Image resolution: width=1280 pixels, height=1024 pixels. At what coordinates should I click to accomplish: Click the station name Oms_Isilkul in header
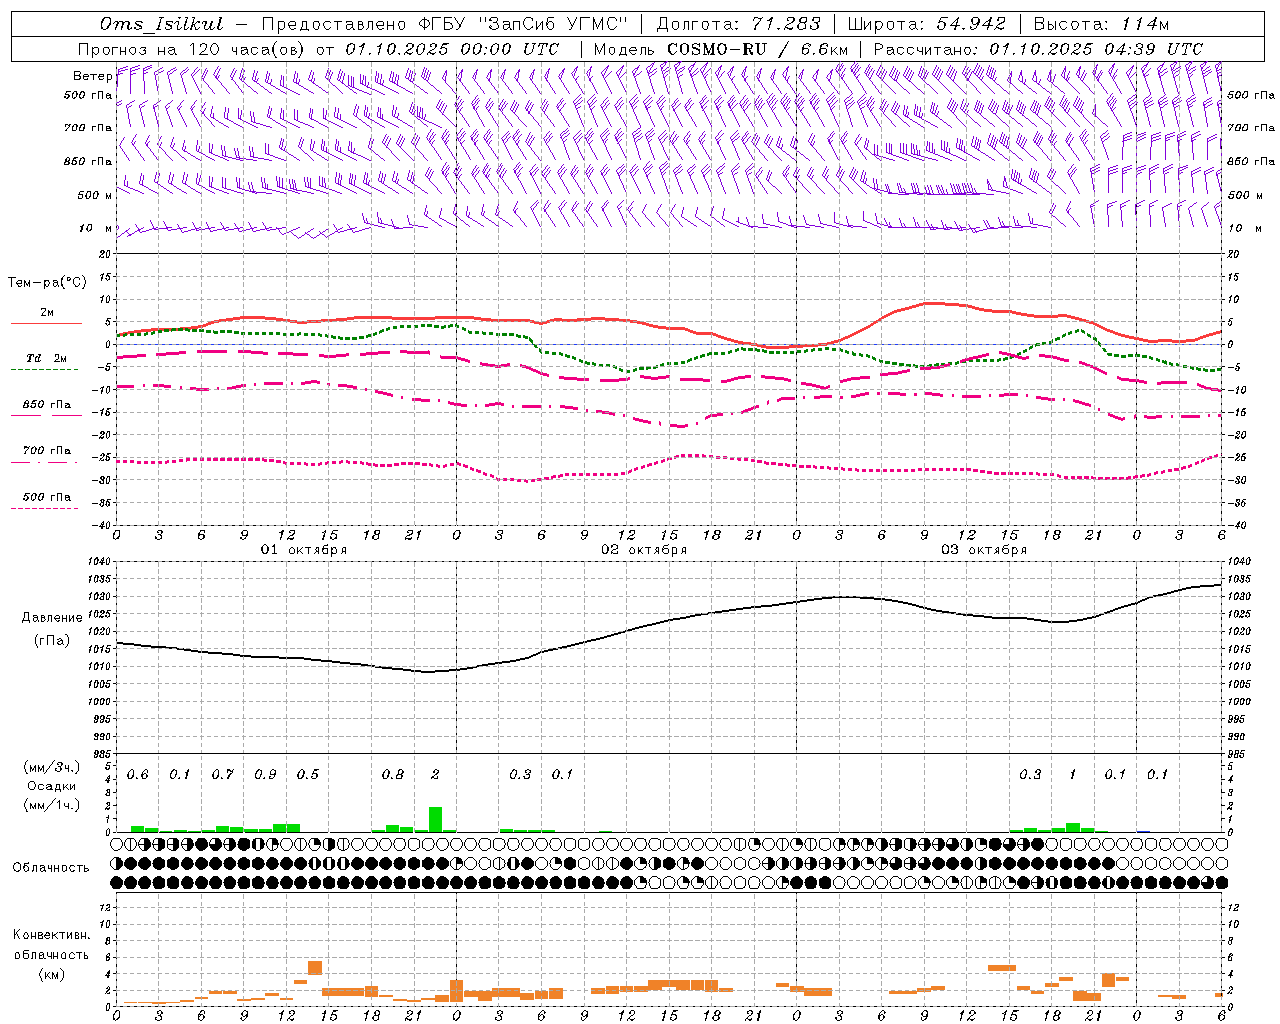162,24
